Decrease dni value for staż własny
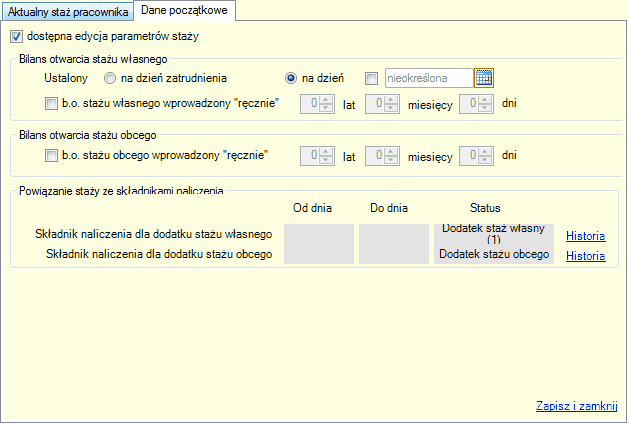Screen dimensions: 629x424 pos(485,108)
